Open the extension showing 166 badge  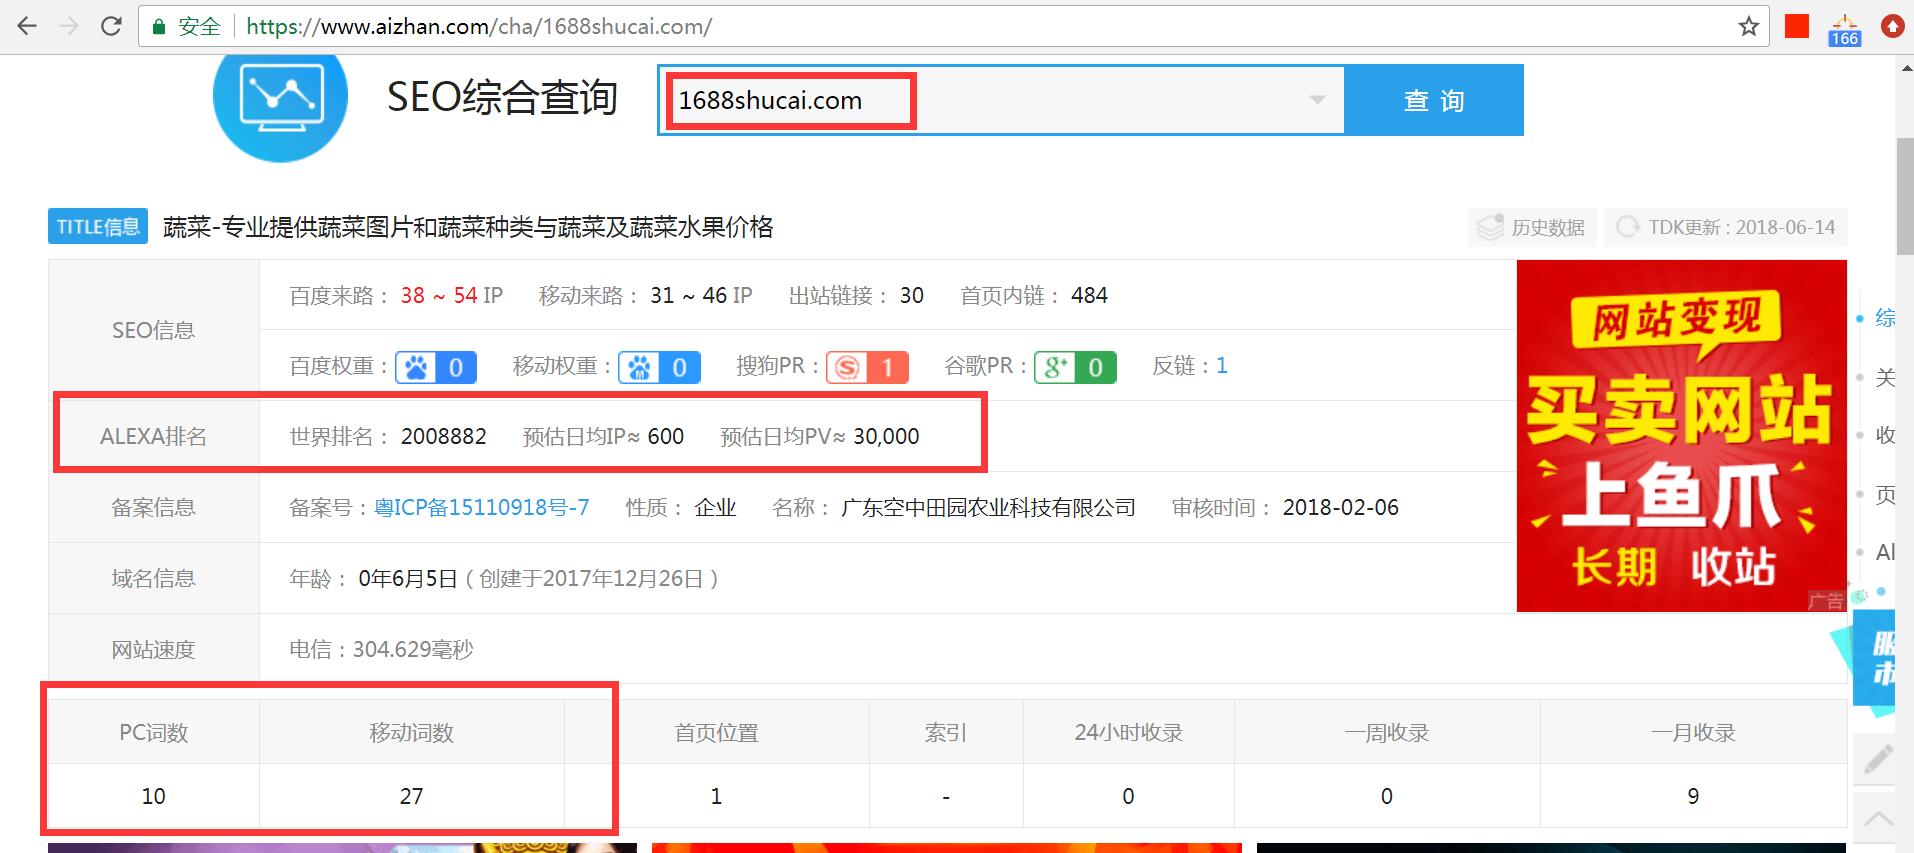click(x=1844, y=30)
